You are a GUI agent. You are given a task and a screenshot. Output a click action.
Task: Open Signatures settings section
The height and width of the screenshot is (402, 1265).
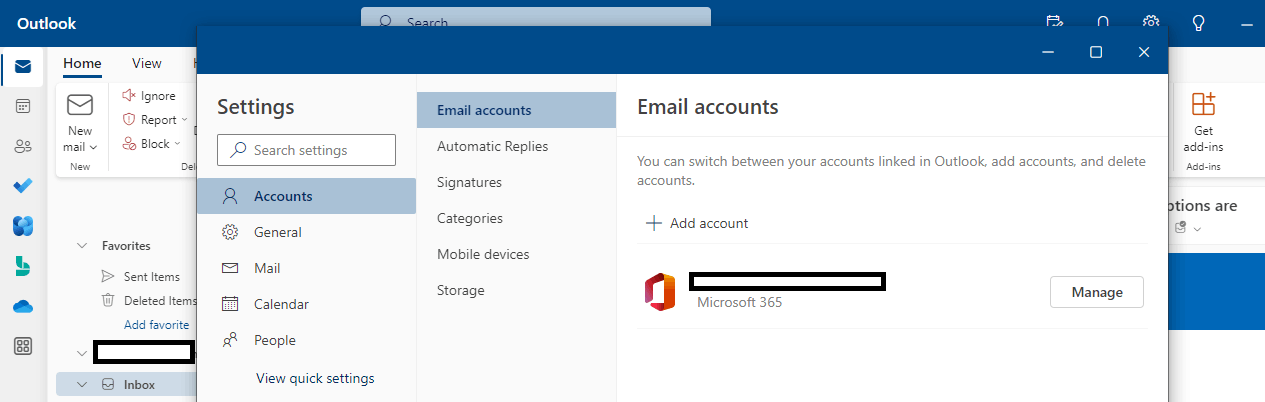tap(469, 182)
